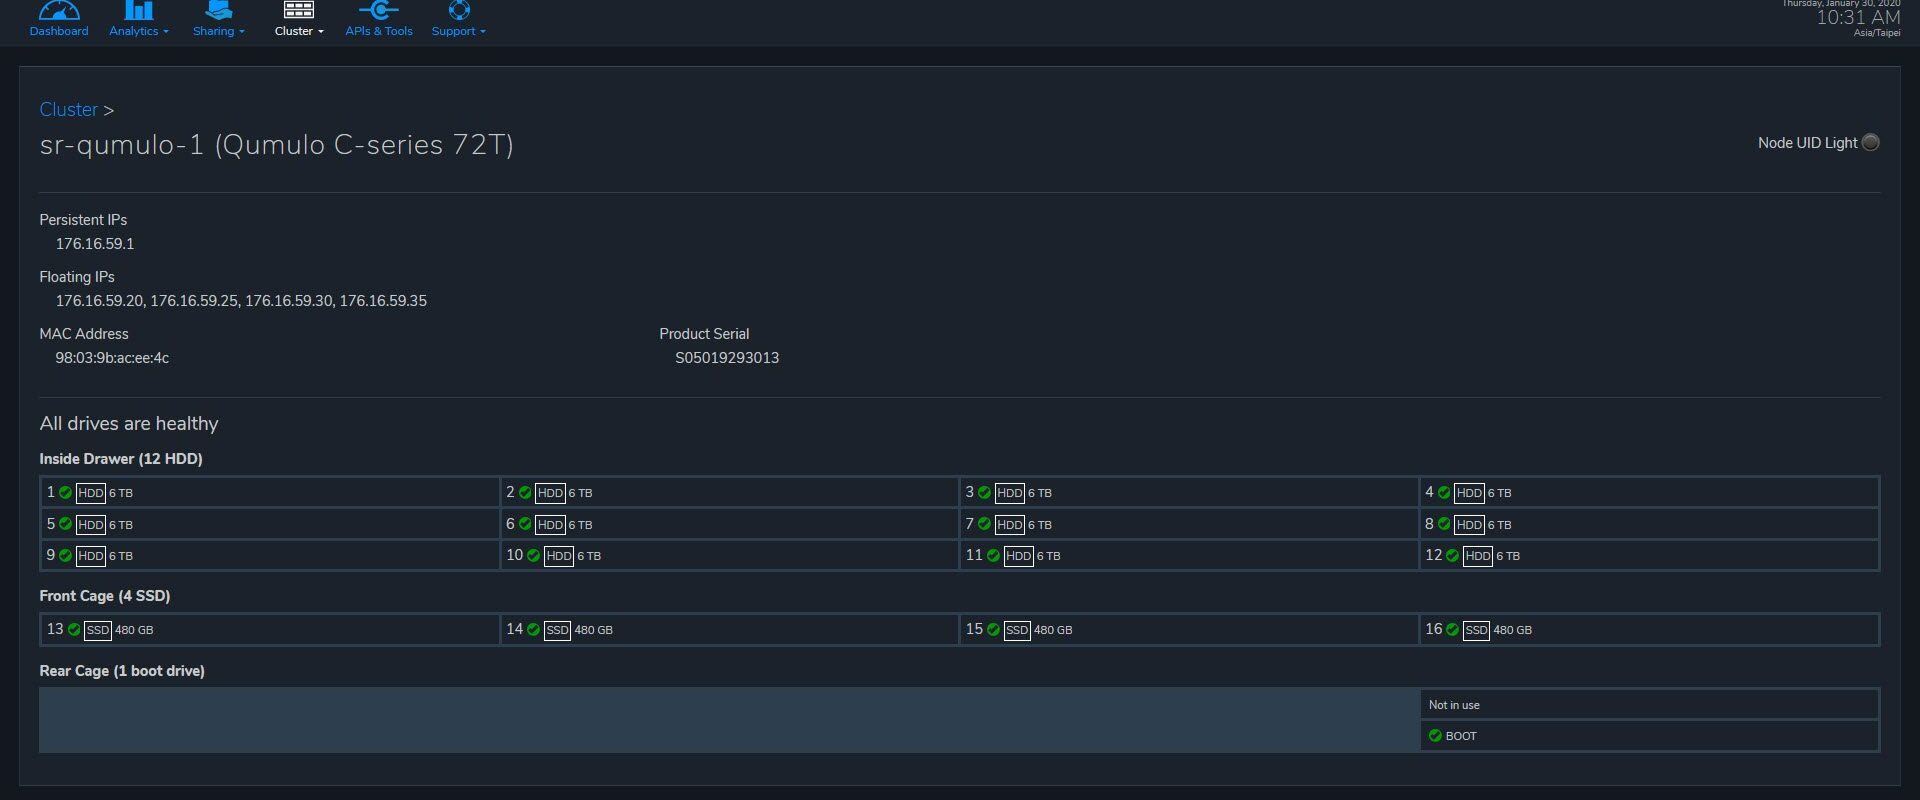Click the green health check for SSD 13
This screenshot has height=800, width=1920.
tap(74, 630)
